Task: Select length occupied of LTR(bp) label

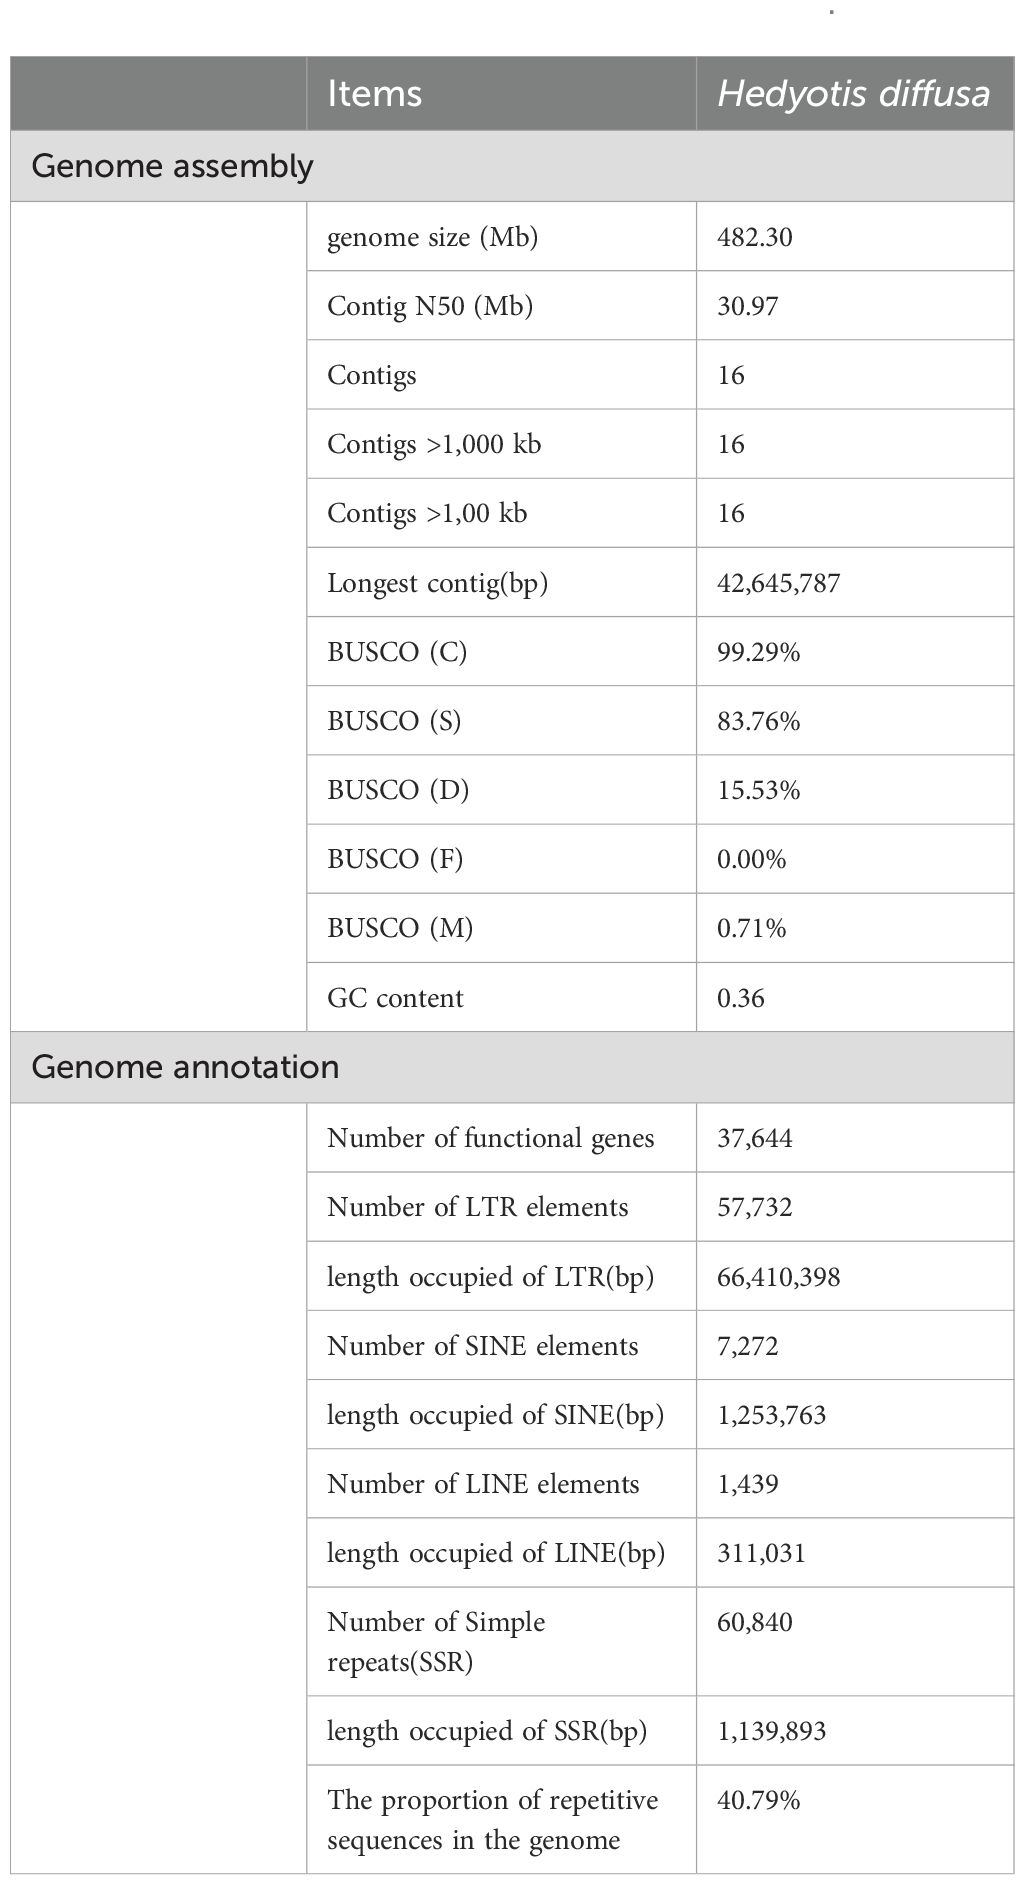Action: [x=491, y=1277]
